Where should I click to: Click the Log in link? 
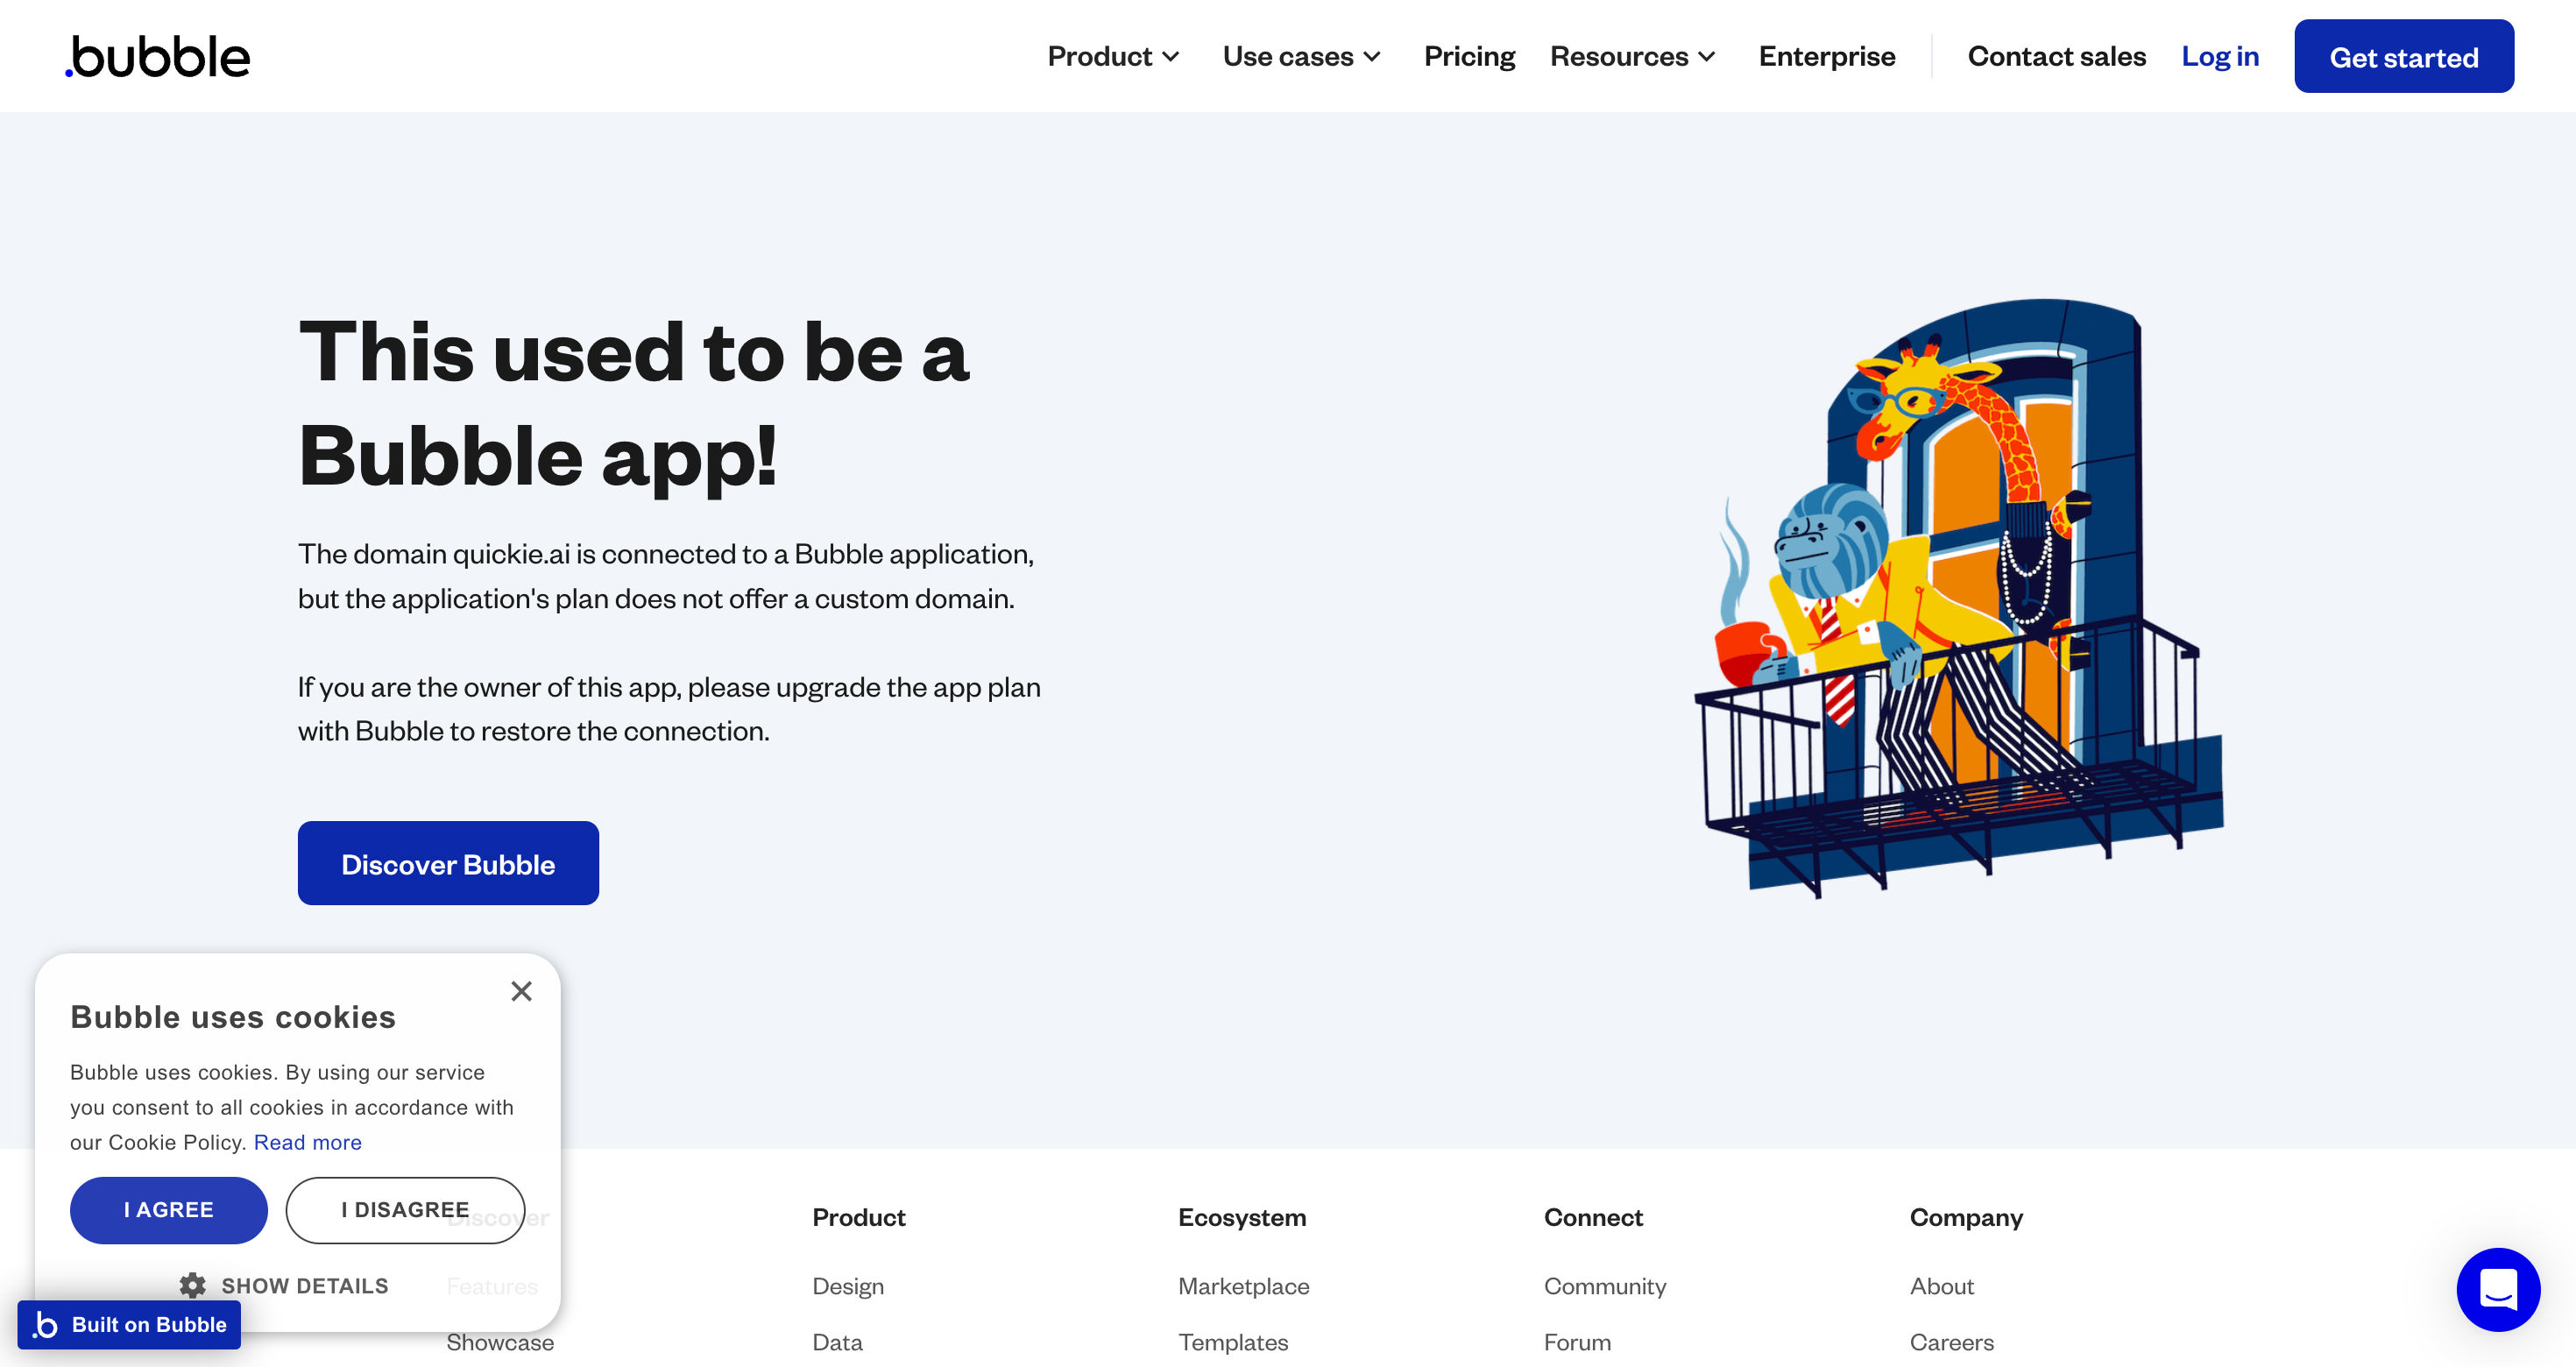pyautogui.click(x=2219, y=57)
